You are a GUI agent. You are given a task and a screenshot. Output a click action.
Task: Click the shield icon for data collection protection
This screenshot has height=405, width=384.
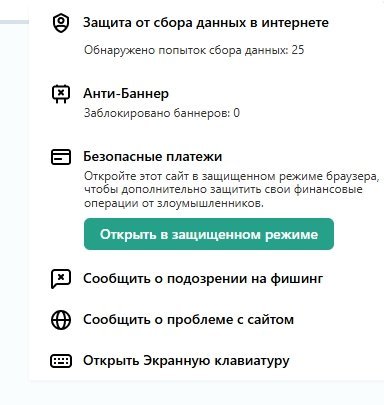tap(61, 23)
